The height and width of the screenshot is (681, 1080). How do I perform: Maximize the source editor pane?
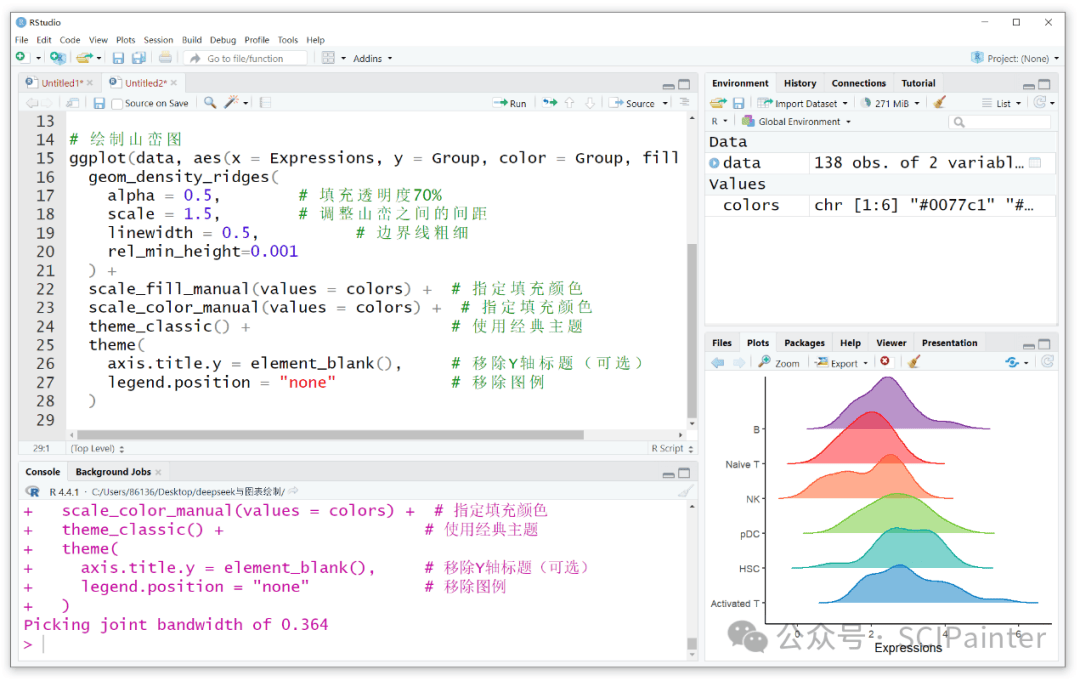tap(684, 84)
